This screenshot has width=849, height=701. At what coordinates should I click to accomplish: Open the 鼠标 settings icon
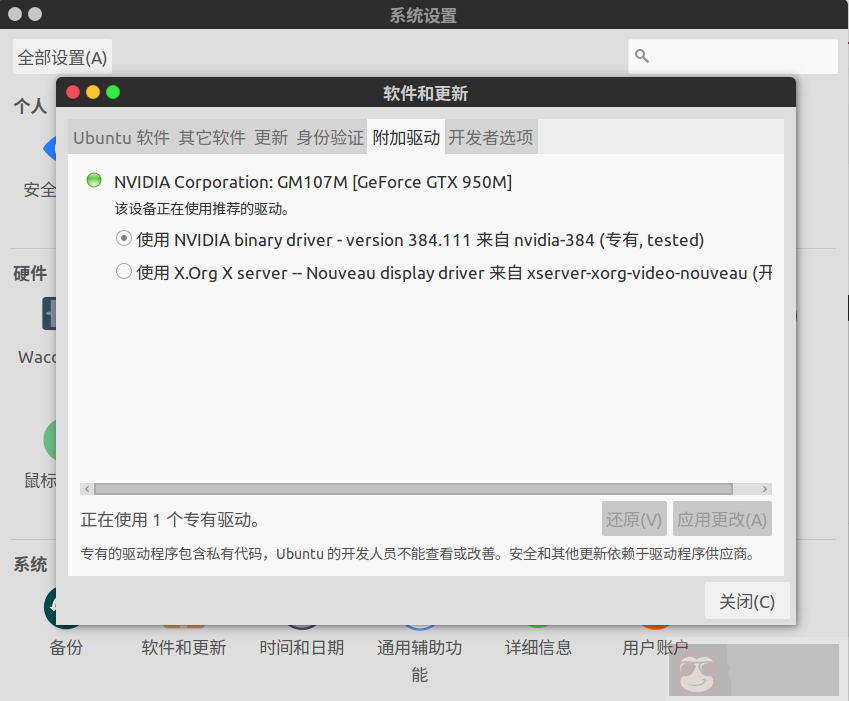(44, 440)
